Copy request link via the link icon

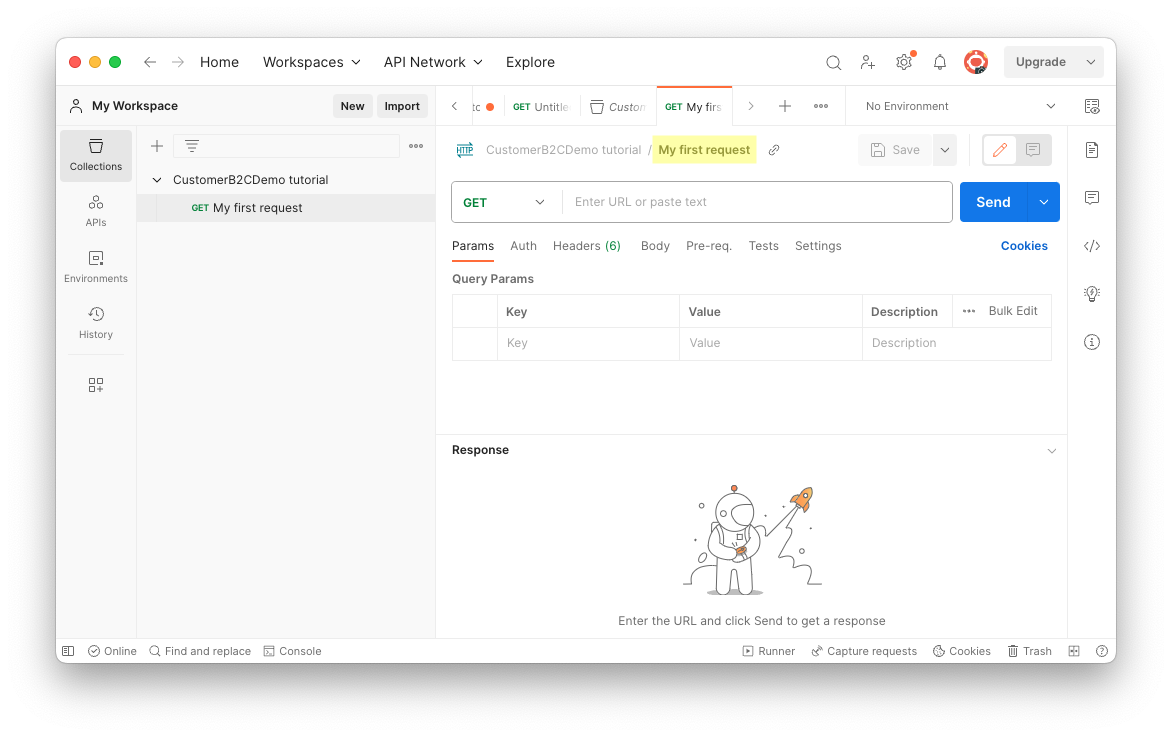(774, 150)
